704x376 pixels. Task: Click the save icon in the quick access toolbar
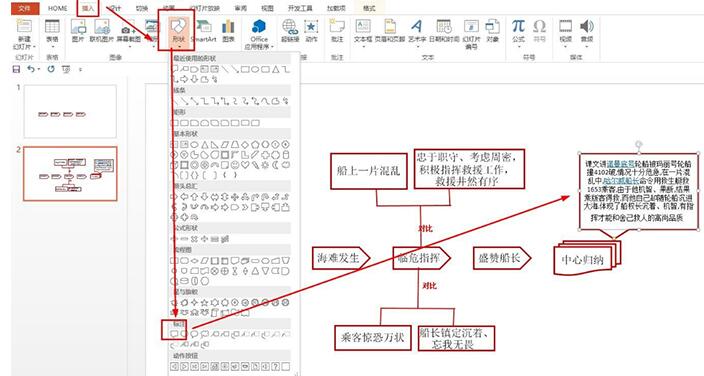pos(16,69)
